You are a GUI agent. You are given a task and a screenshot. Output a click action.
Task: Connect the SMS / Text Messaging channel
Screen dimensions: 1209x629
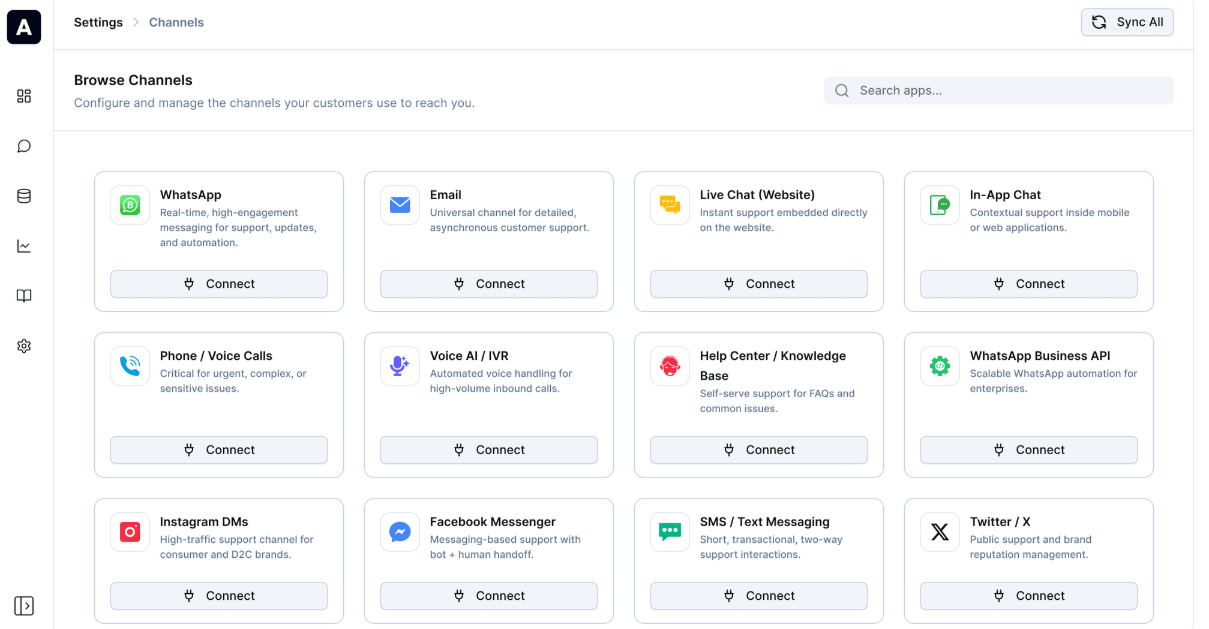tap(759, 596)
